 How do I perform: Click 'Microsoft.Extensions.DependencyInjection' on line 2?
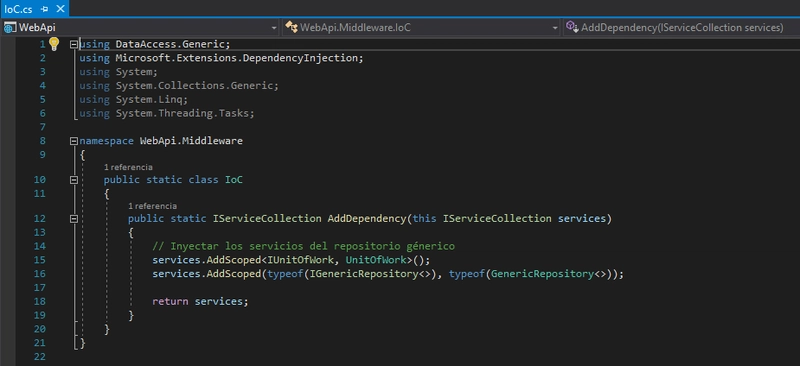236,58
